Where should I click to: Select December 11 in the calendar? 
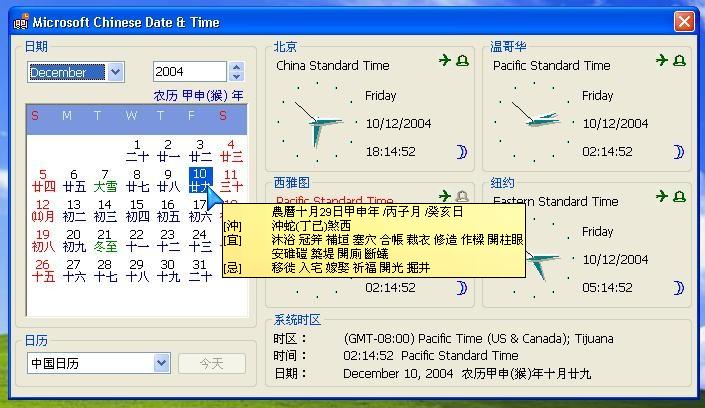(231, 180)
